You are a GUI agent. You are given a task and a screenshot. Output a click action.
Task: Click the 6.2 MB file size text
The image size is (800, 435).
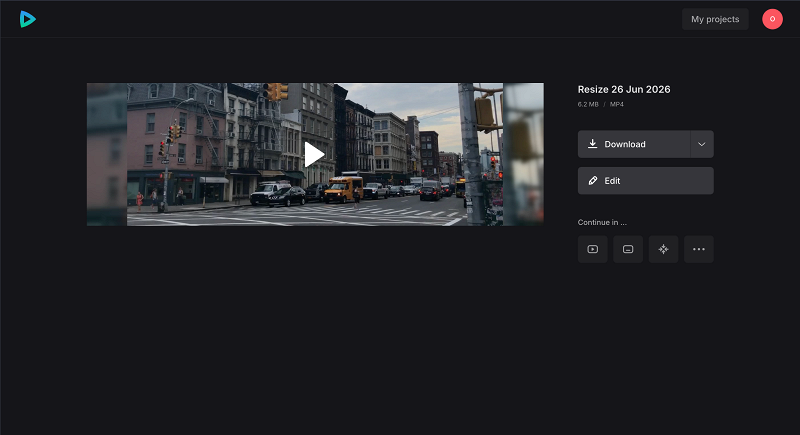pos(588,104)
